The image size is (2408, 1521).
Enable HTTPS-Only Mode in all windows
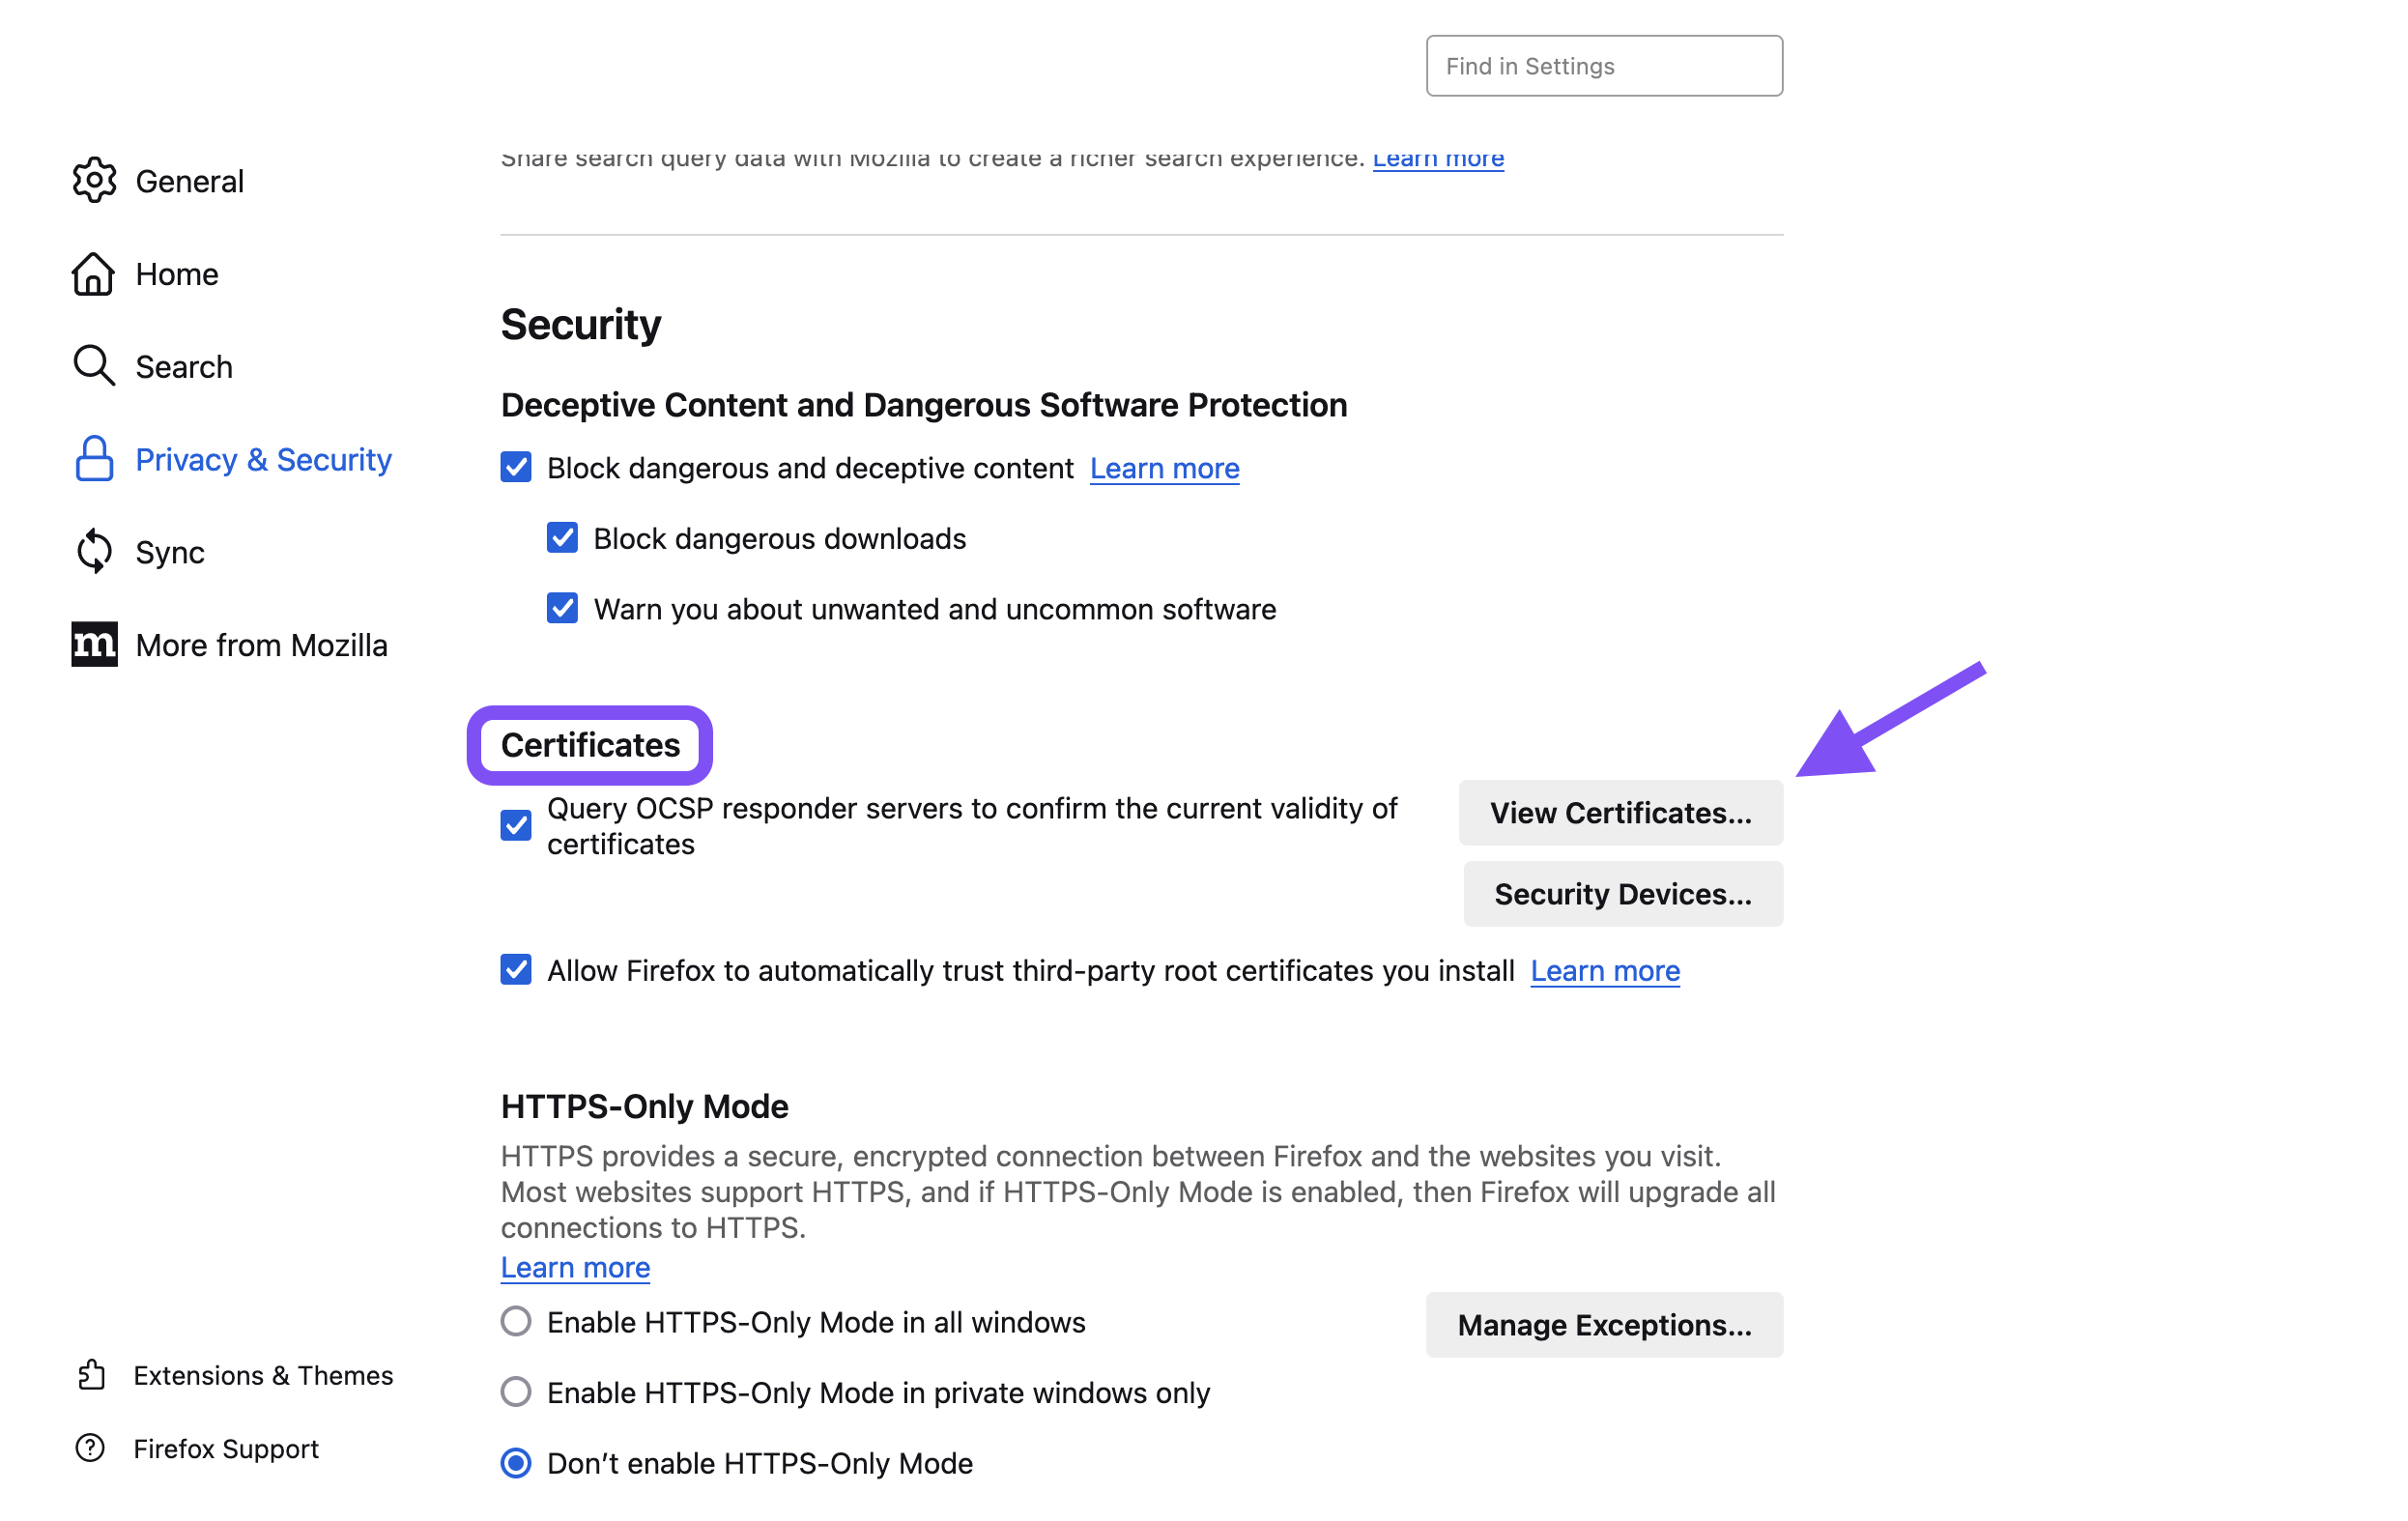516,1321
